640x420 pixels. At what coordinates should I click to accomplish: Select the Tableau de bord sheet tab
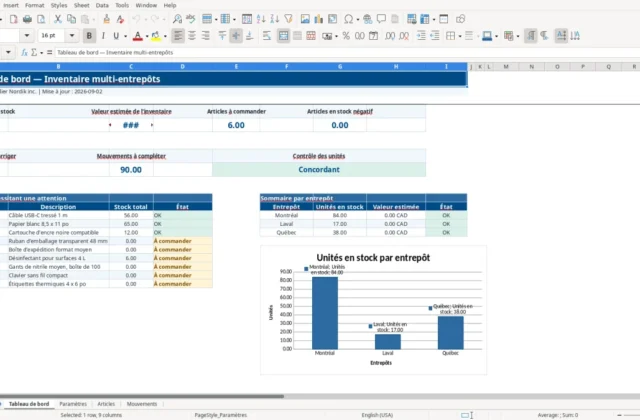(x=29, y=404)
